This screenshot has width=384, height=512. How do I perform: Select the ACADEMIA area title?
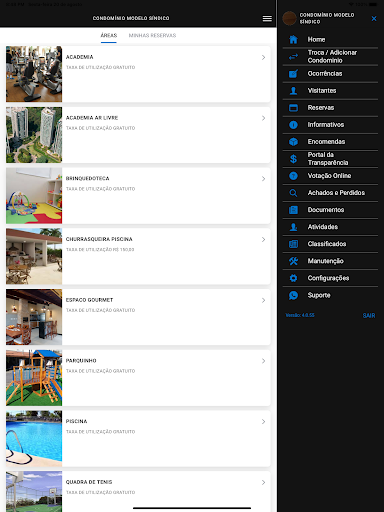click(79, 57)
